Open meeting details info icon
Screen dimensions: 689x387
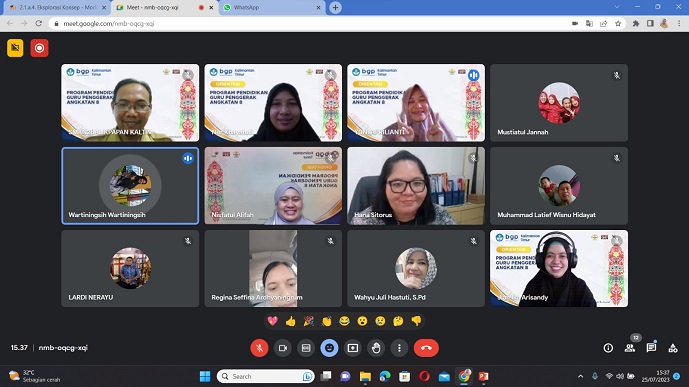tap(608, 348)
